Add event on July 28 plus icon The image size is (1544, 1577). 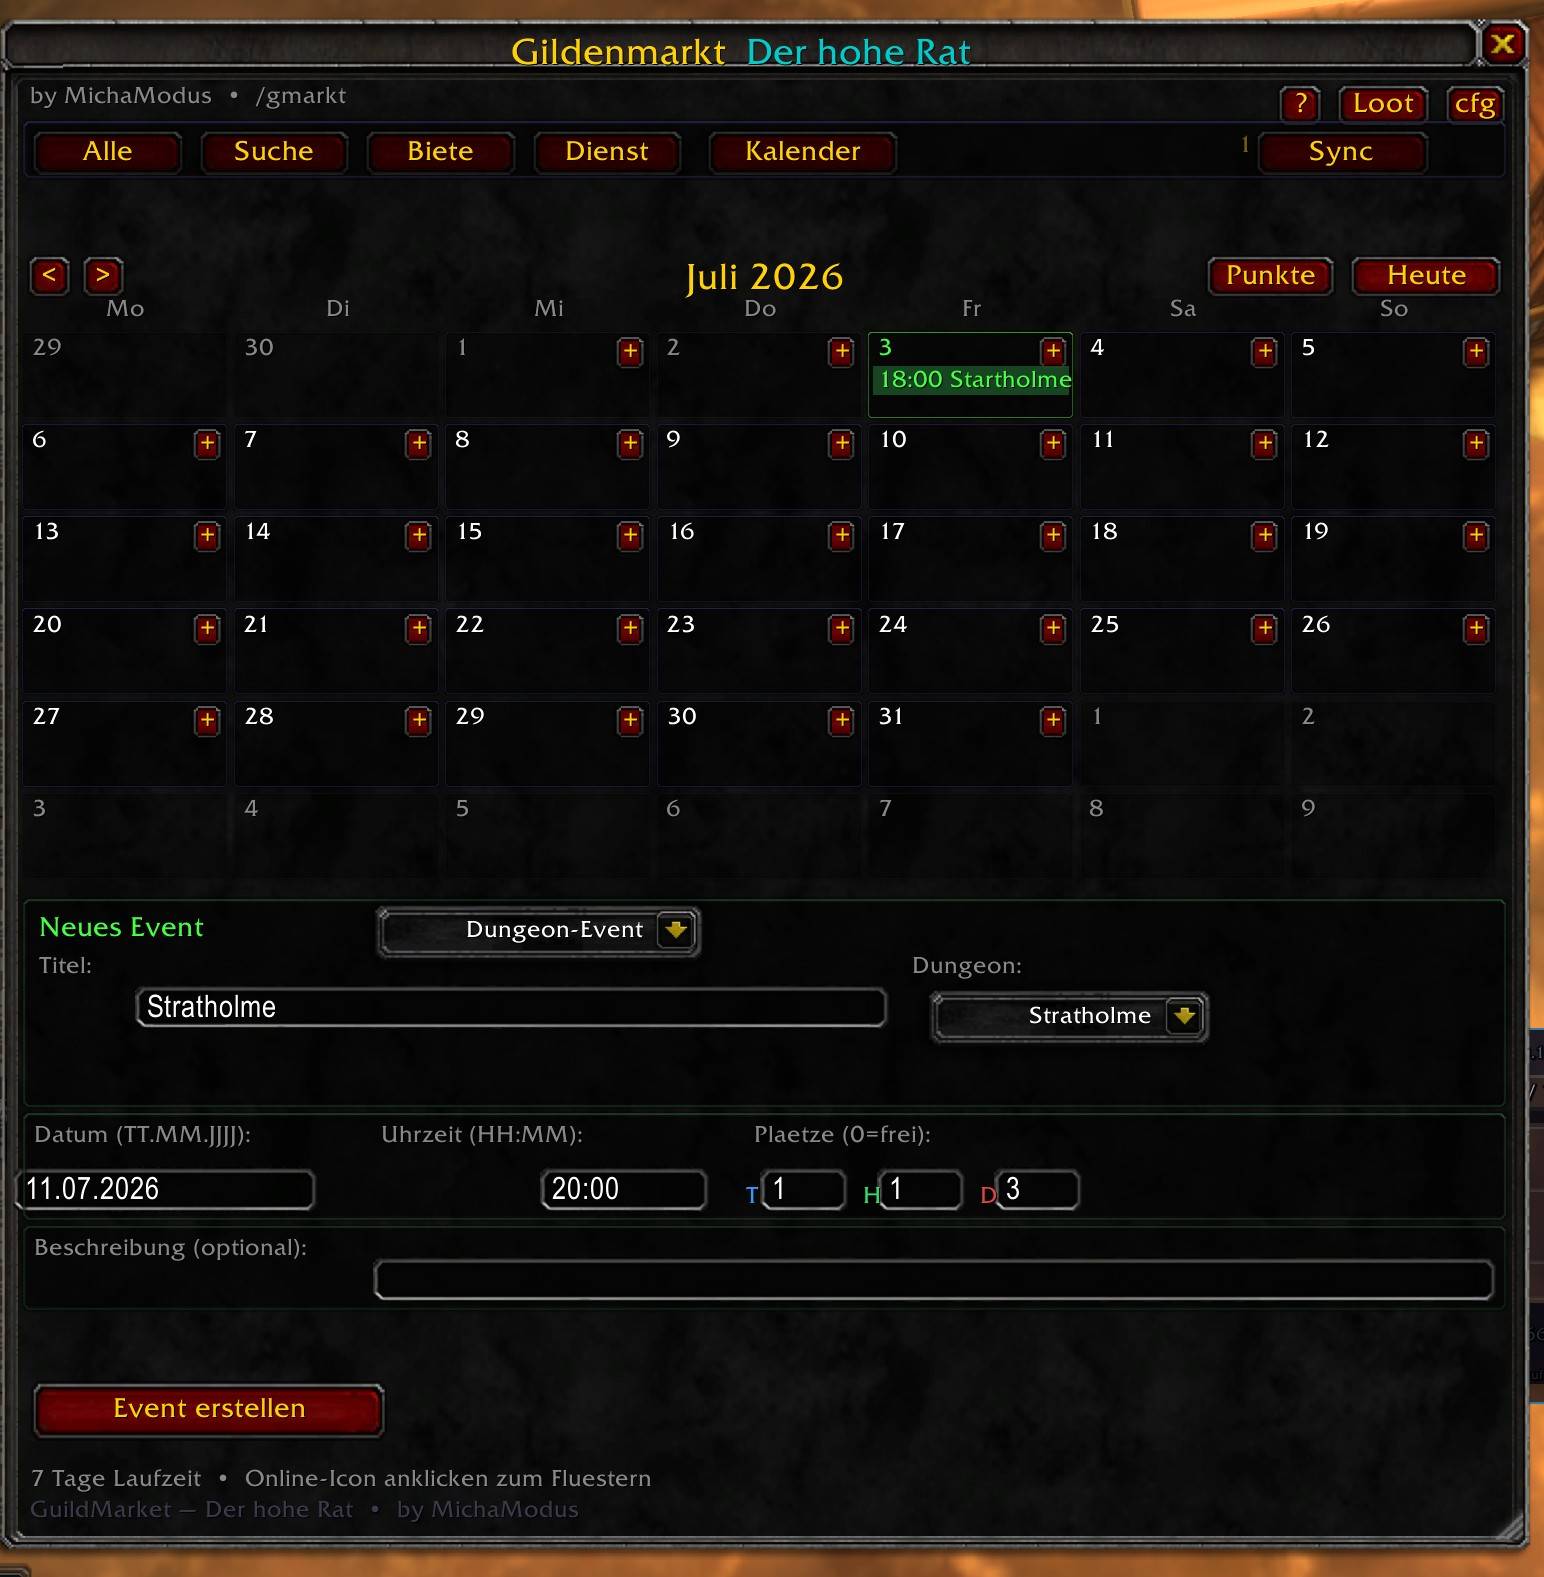tap(419, 721)
